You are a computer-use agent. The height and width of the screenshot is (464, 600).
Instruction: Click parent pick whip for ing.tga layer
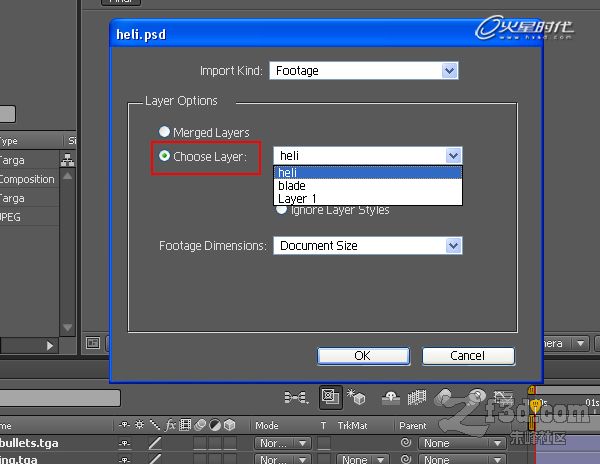click(405, 458)
